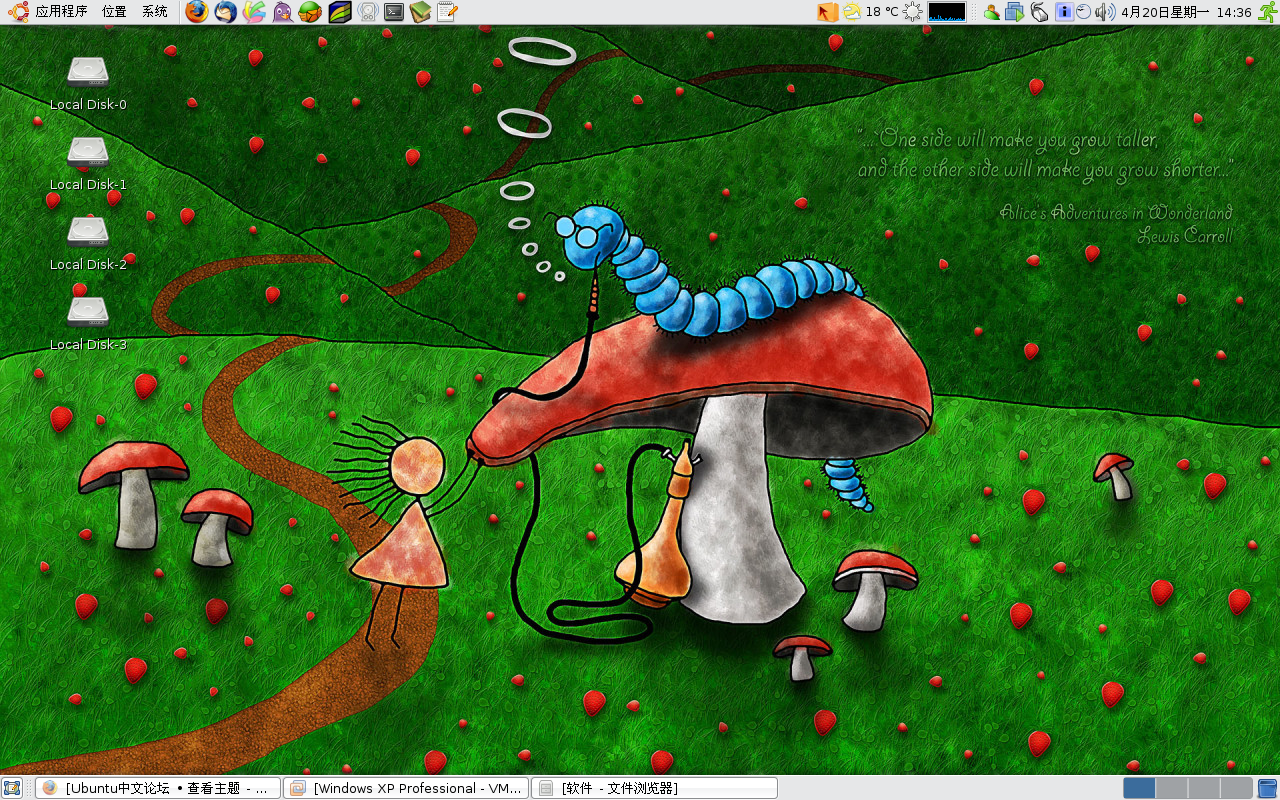Click the green striped cube launcher

340,12
